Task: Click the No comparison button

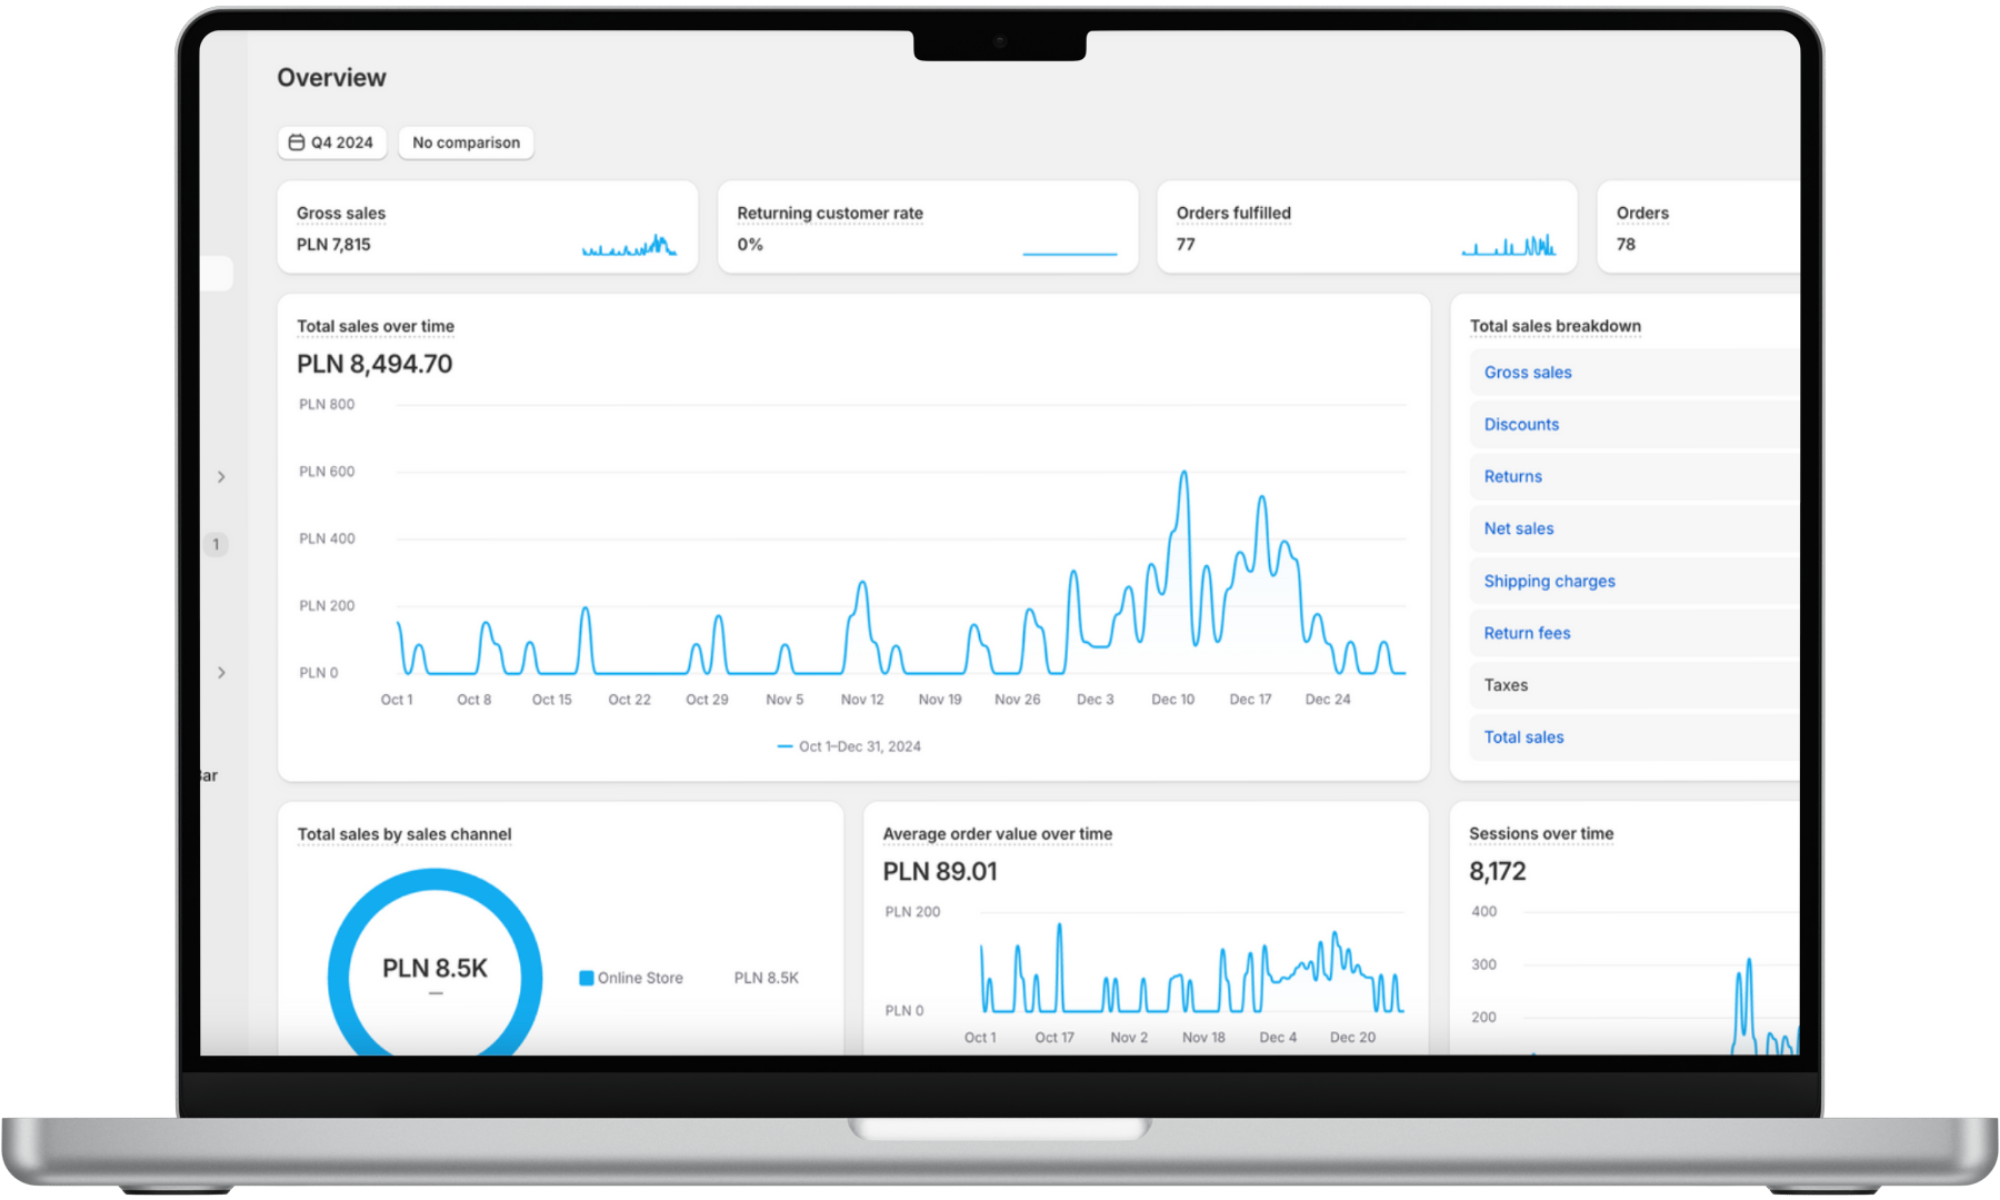Action: (466, 143)
